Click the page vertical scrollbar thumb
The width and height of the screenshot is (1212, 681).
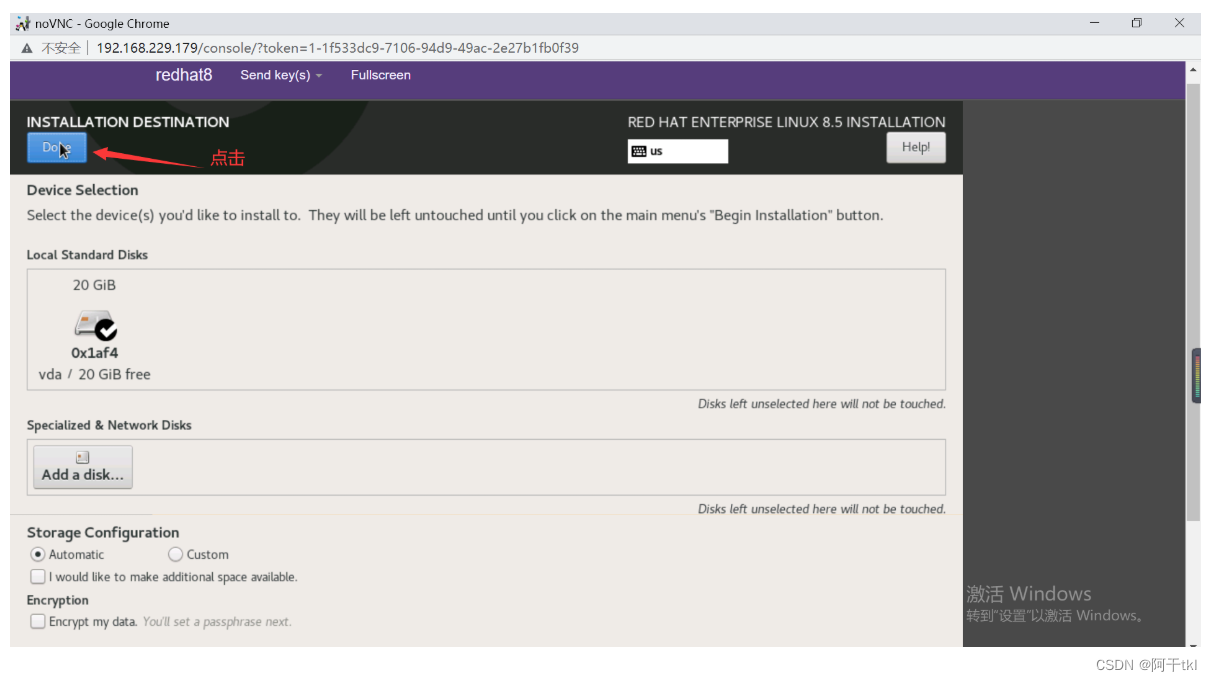(1192, 302)
